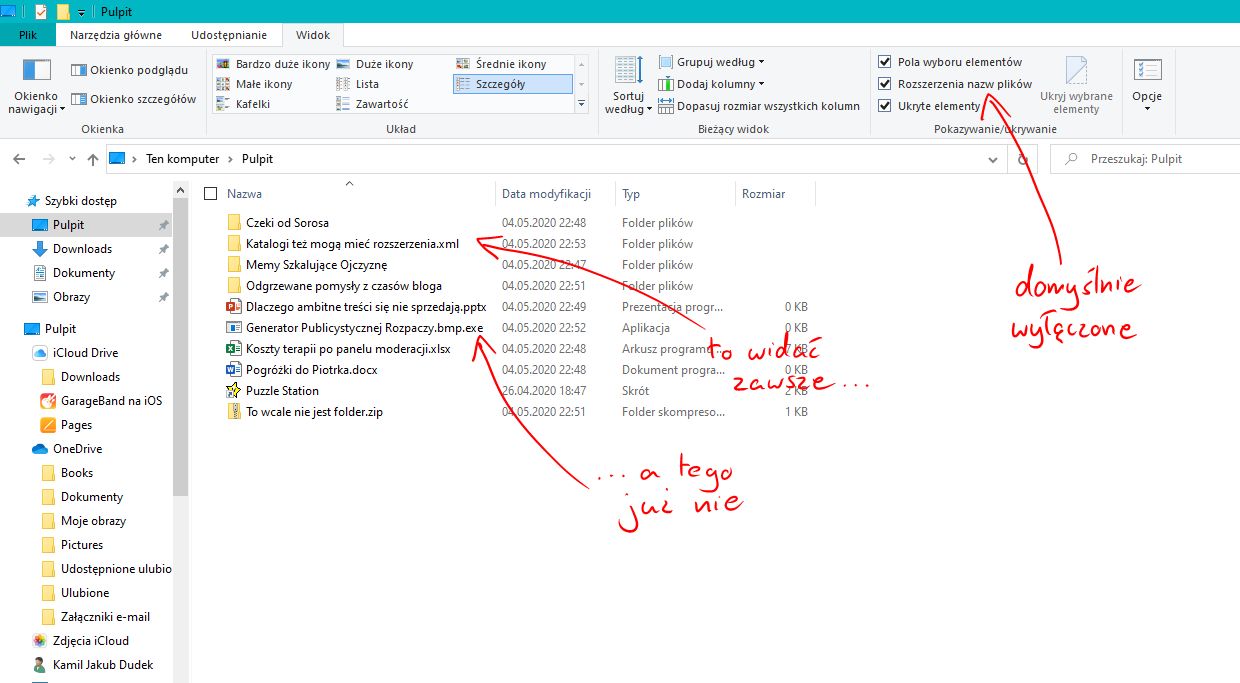Screen dimensions: 1240x683
Task: Toggle the select-all checkbox in header
Action: (x=210, y=194)
